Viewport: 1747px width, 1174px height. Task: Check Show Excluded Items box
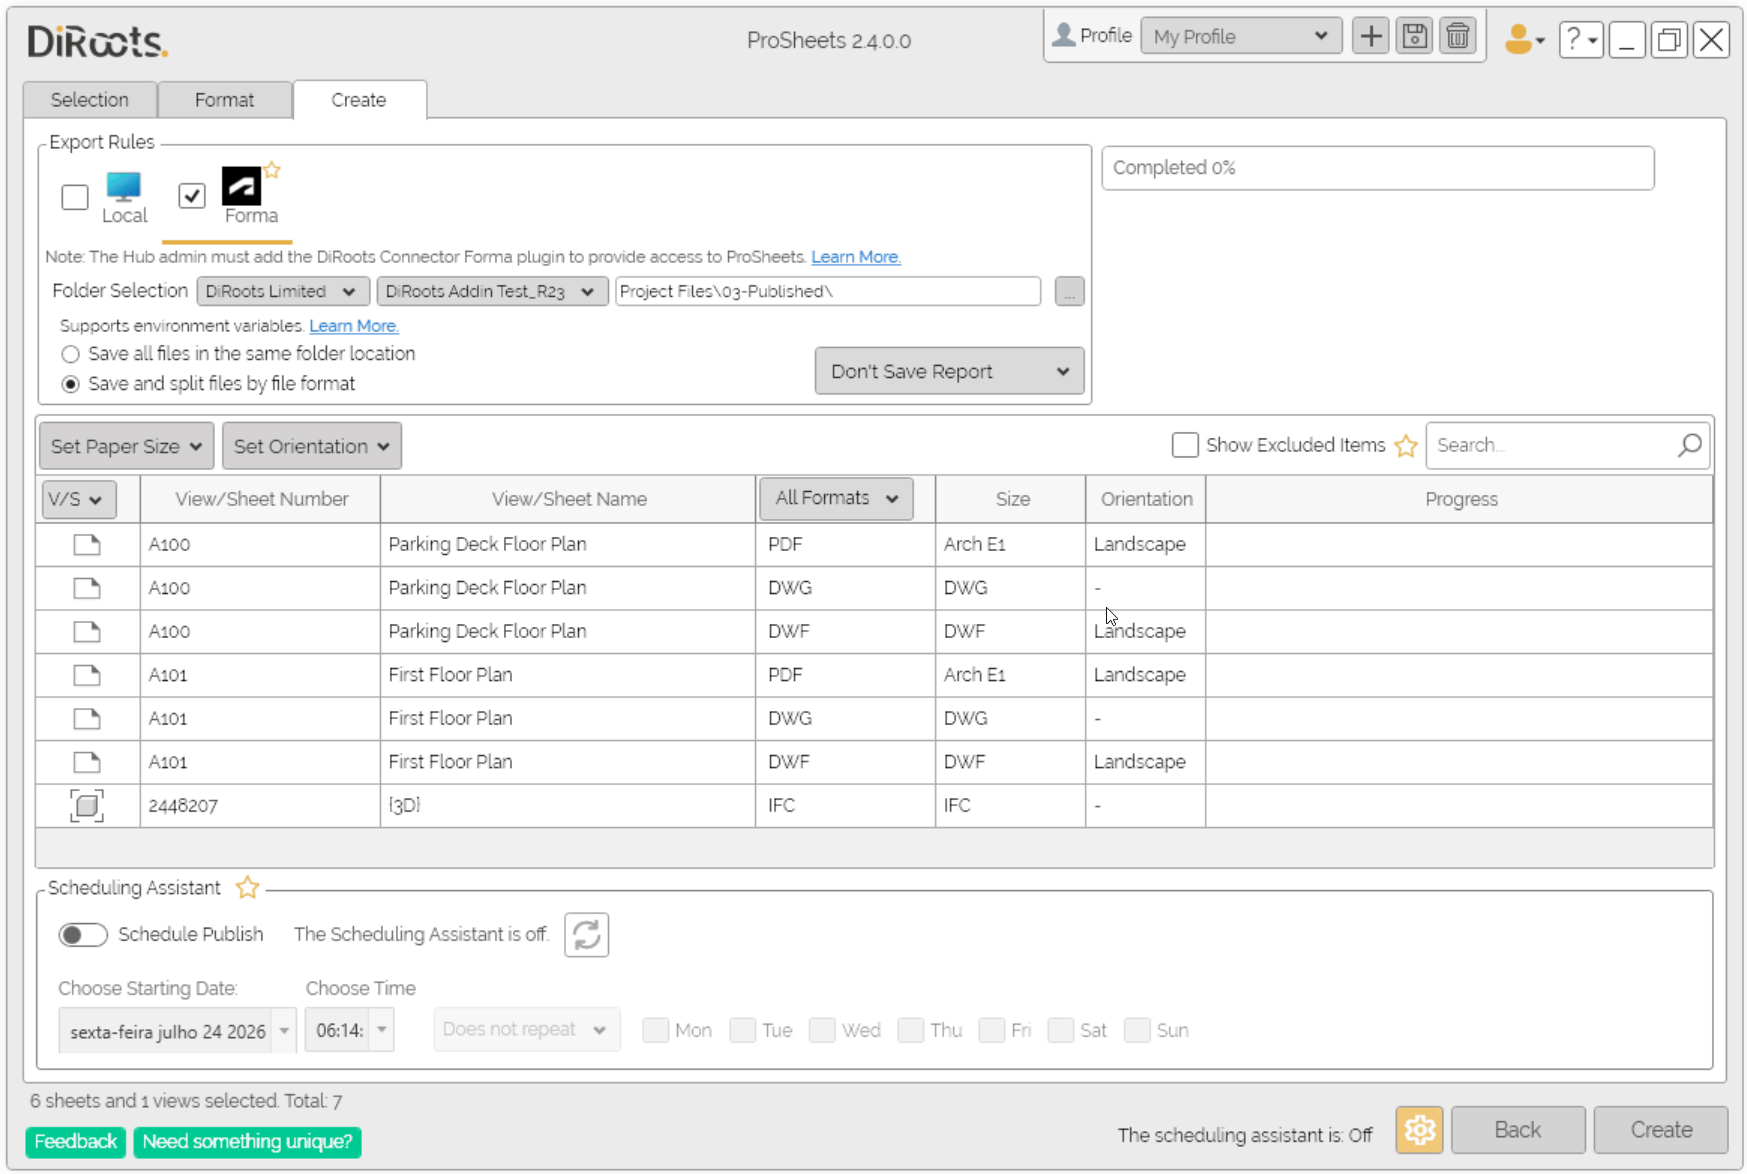tap(1185, 445)
